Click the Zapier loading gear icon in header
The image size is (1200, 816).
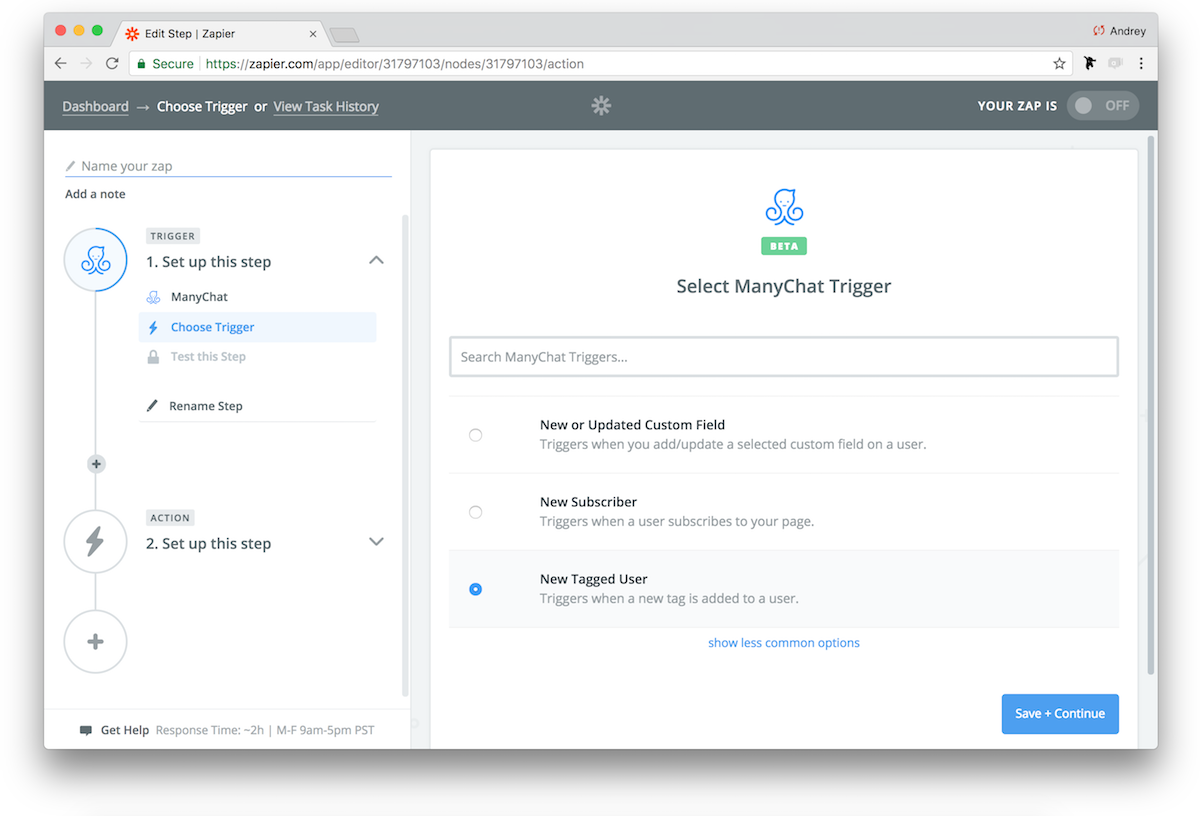tap(601, 105)
